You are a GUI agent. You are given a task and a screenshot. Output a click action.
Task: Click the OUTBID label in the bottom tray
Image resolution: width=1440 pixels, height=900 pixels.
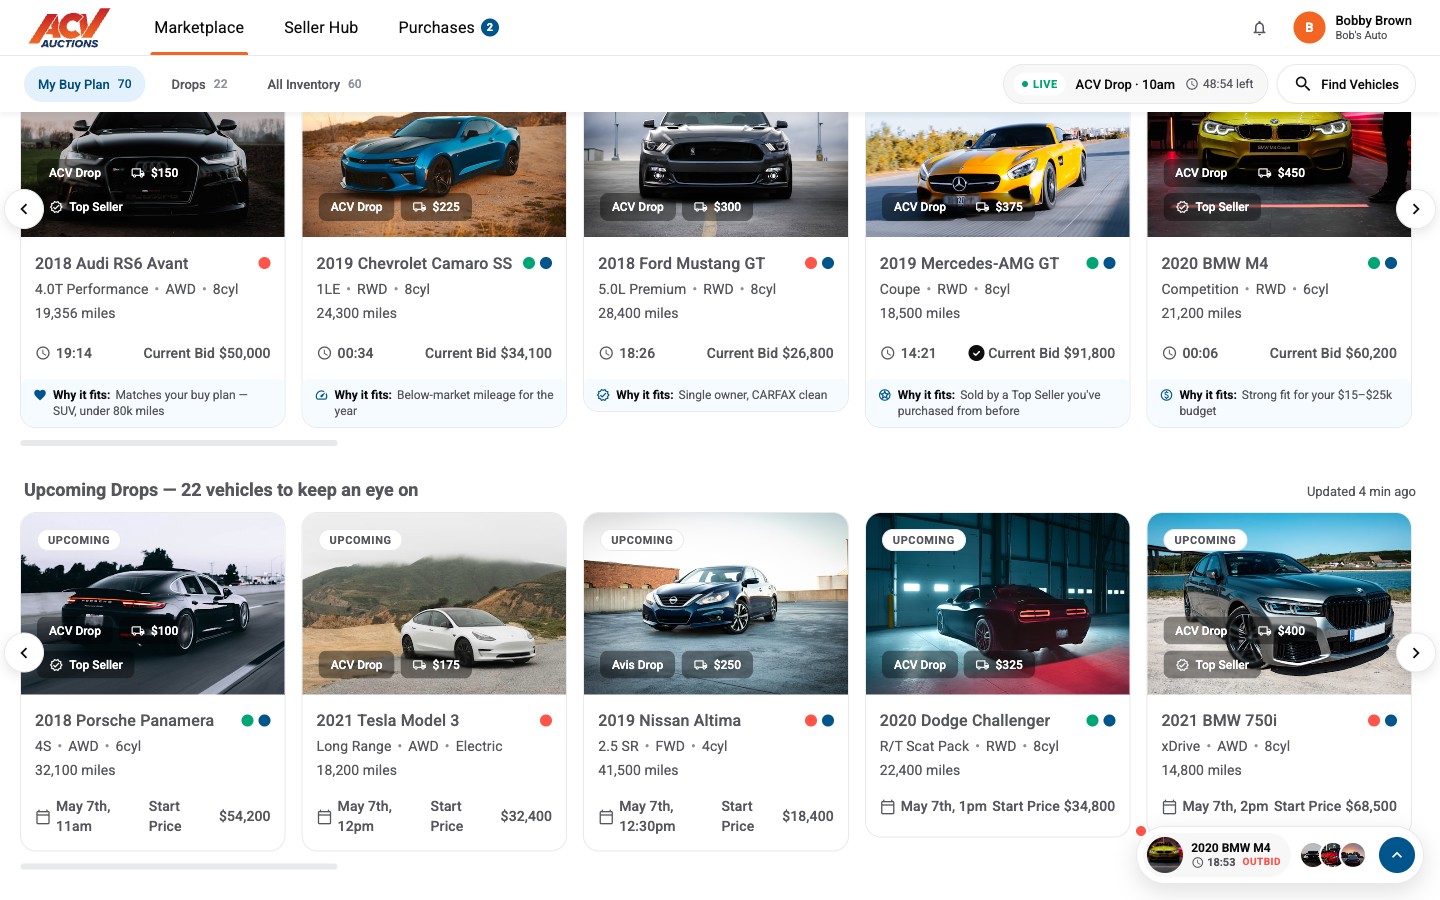[x=1261, y=862]
